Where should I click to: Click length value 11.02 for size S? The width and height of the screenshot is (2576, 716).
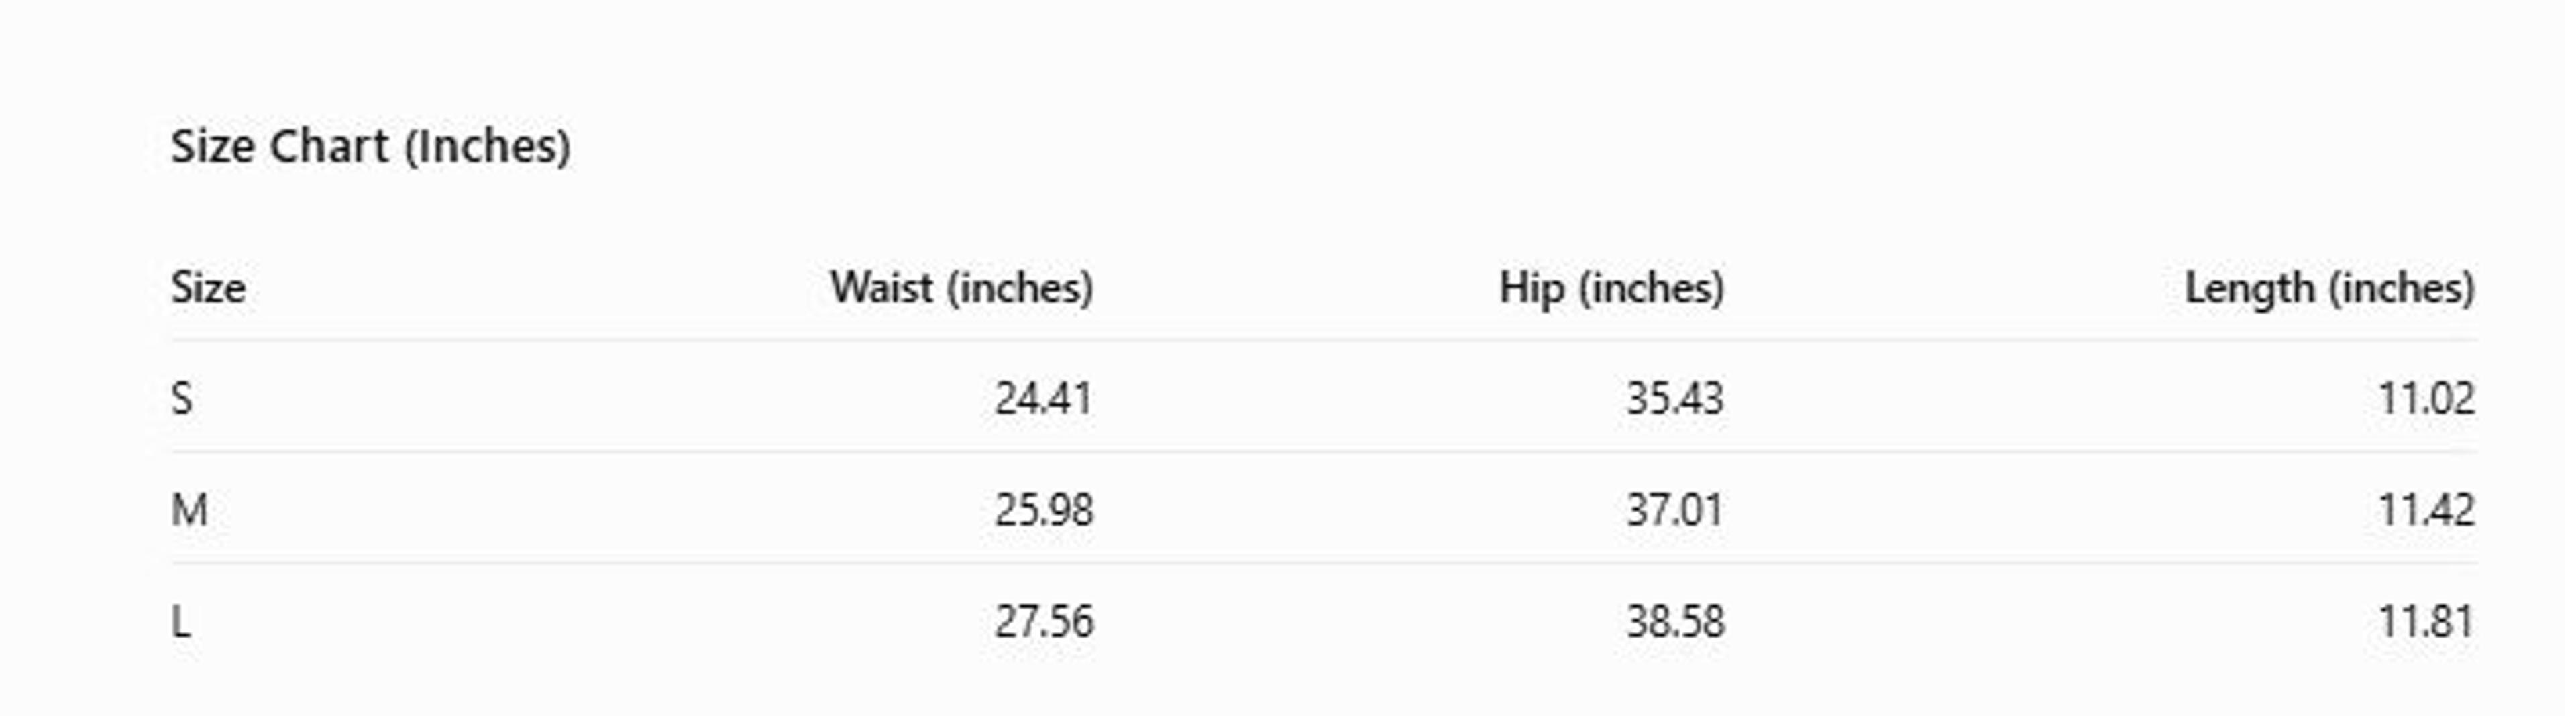[x=2426, y=399]
